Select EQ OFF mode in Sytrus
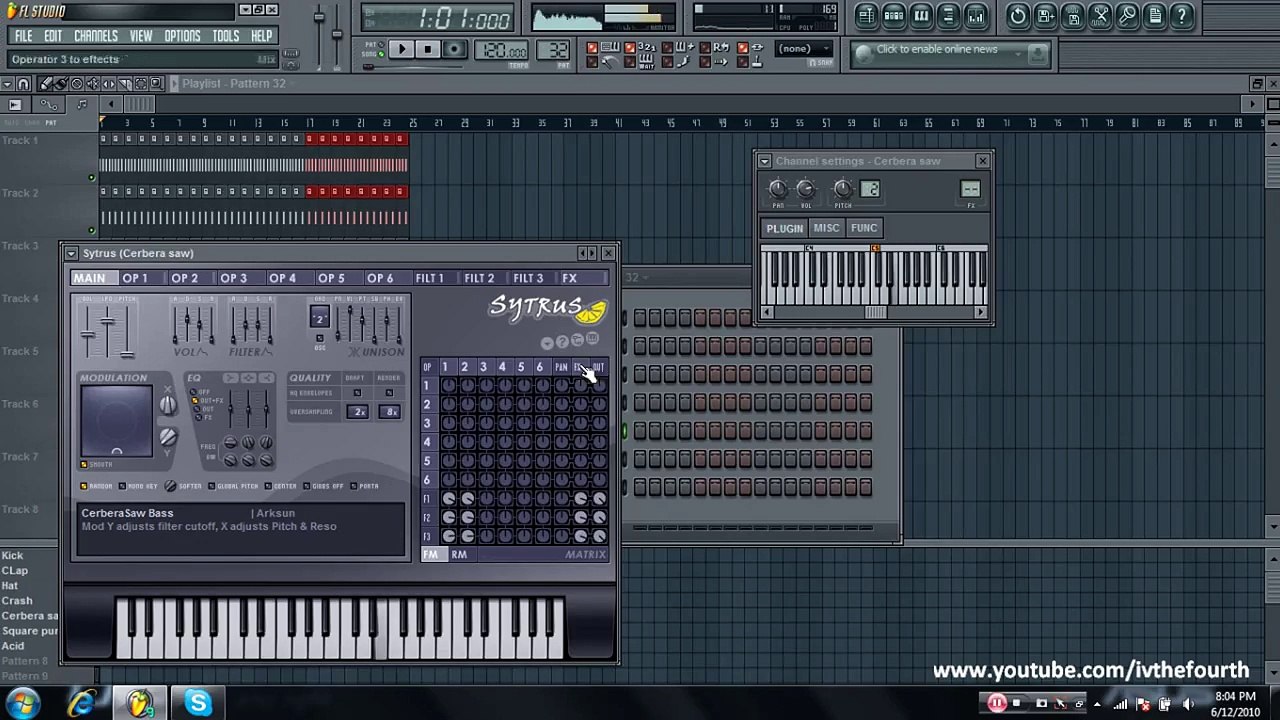Screen dimensions: 1280x720 pos(201,392)
